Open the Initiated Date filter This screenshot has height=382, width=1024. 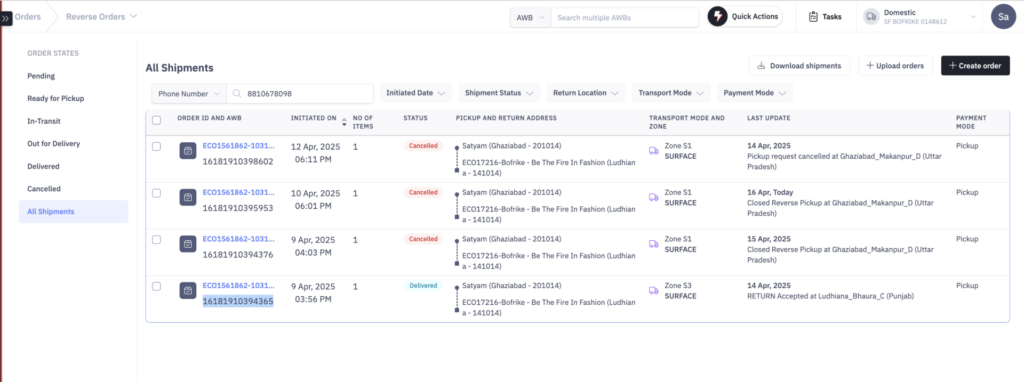click(415, 93)
